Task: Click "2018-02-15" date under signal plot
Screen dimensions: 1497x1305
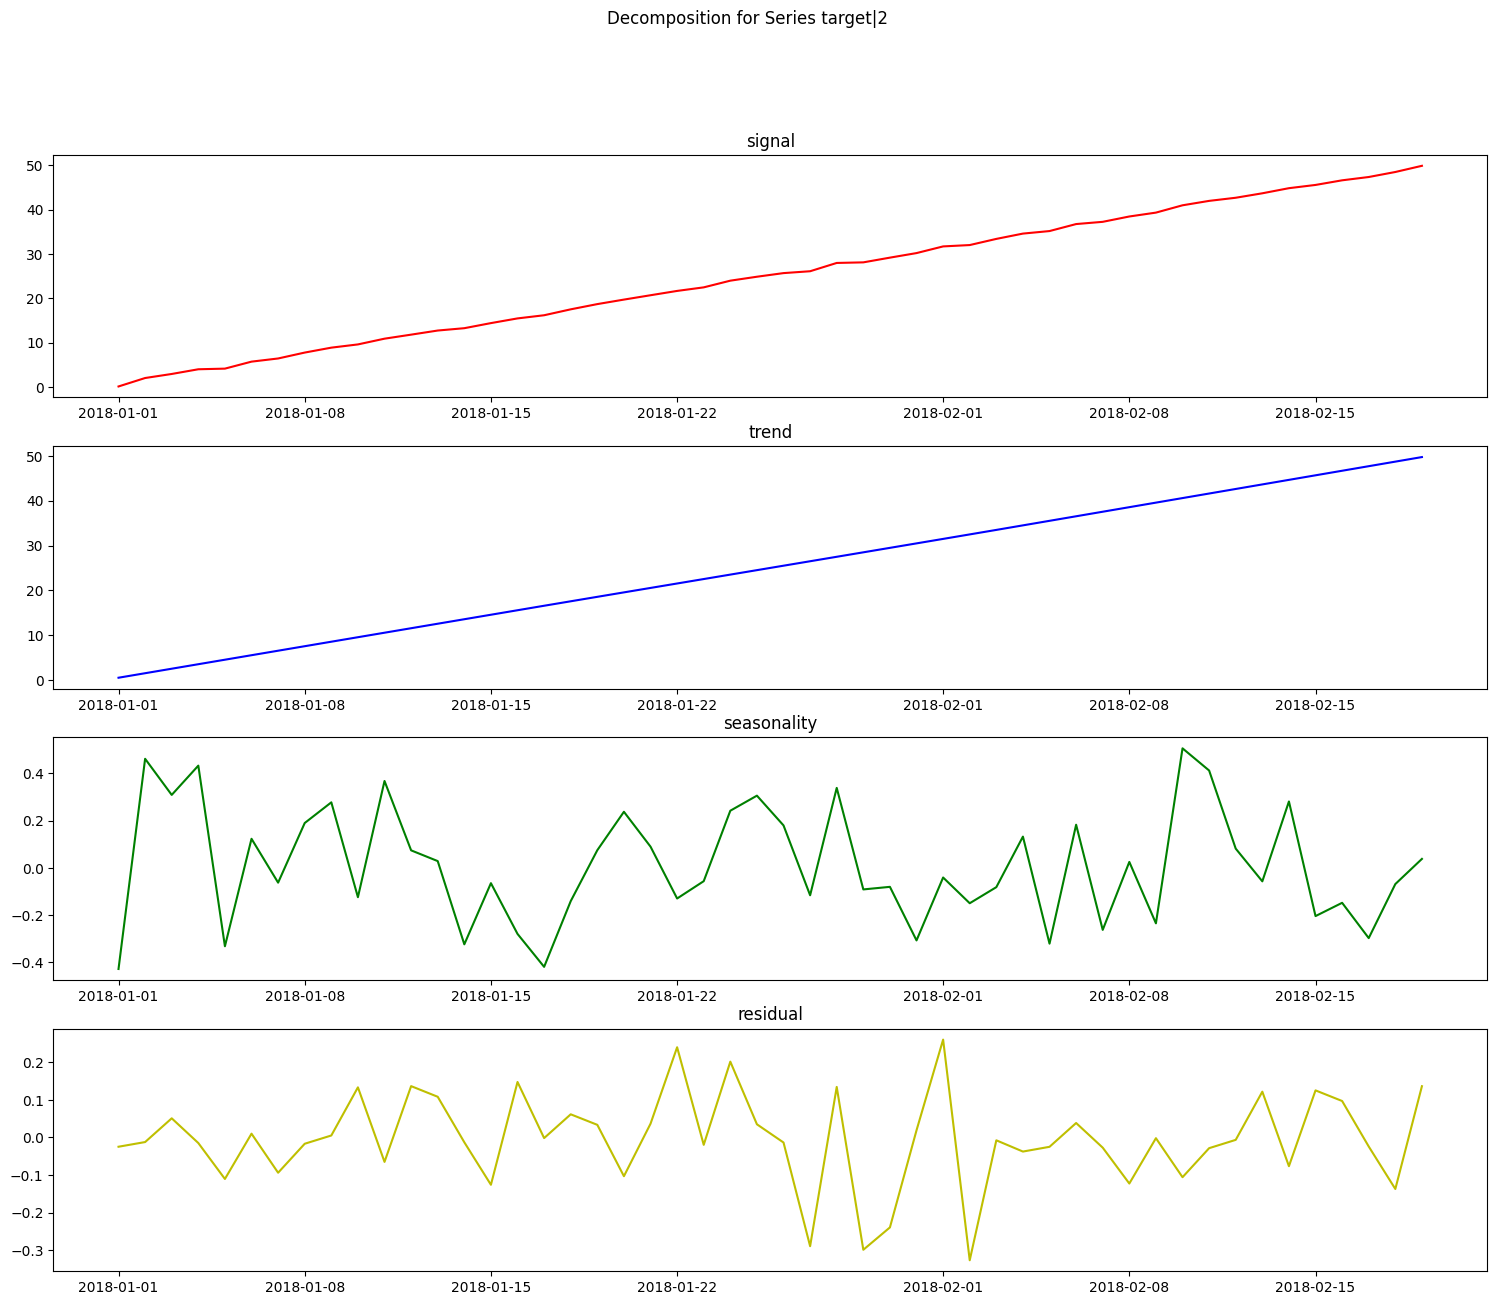Action: [x=1315, y=412]
